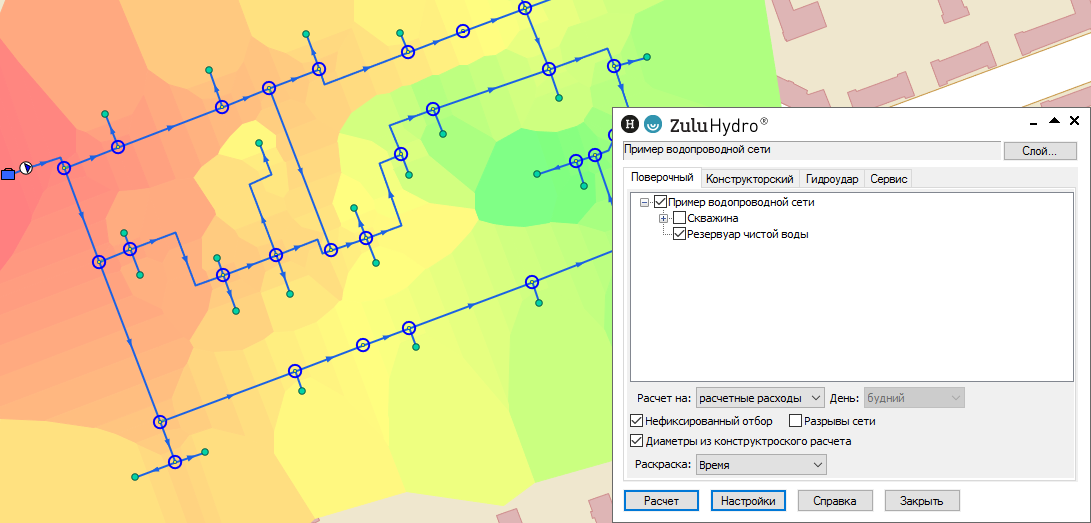Select the network junction node nearest the pump
This screenshot has width=1091, height=523.
pos(64,168)
